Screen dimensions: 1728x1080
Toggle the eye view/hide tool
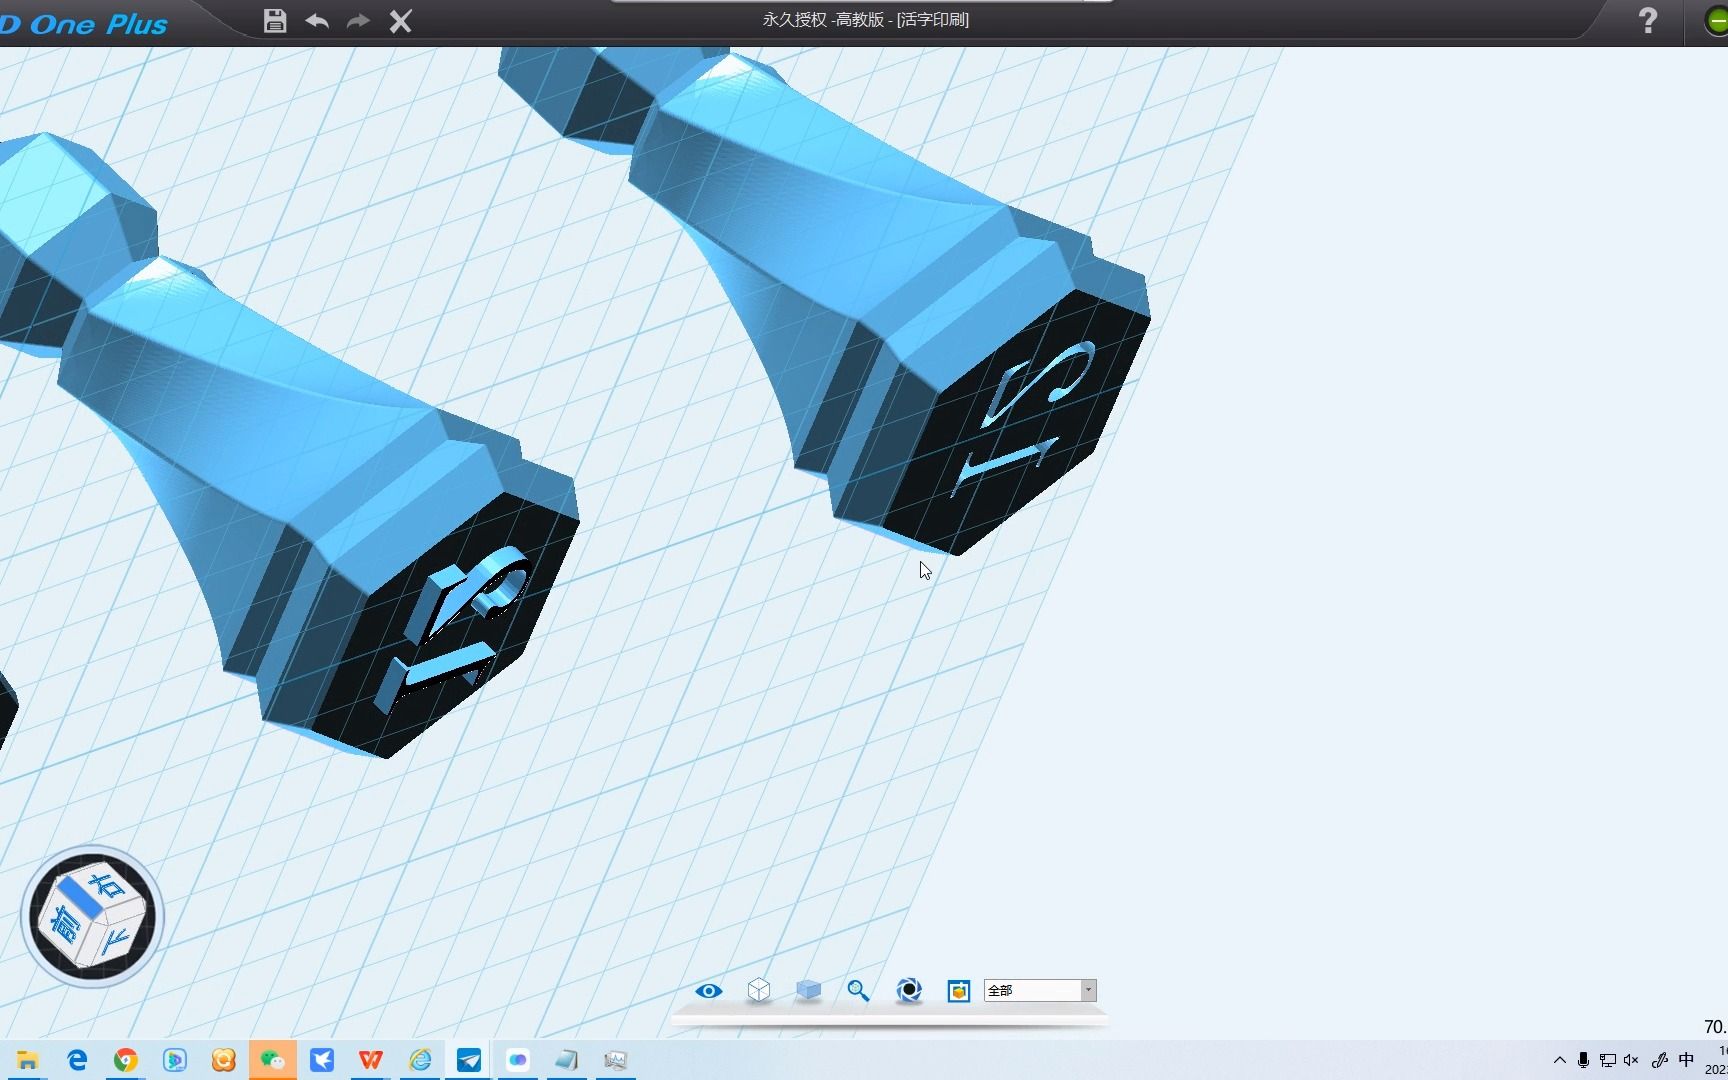[709, 991]
